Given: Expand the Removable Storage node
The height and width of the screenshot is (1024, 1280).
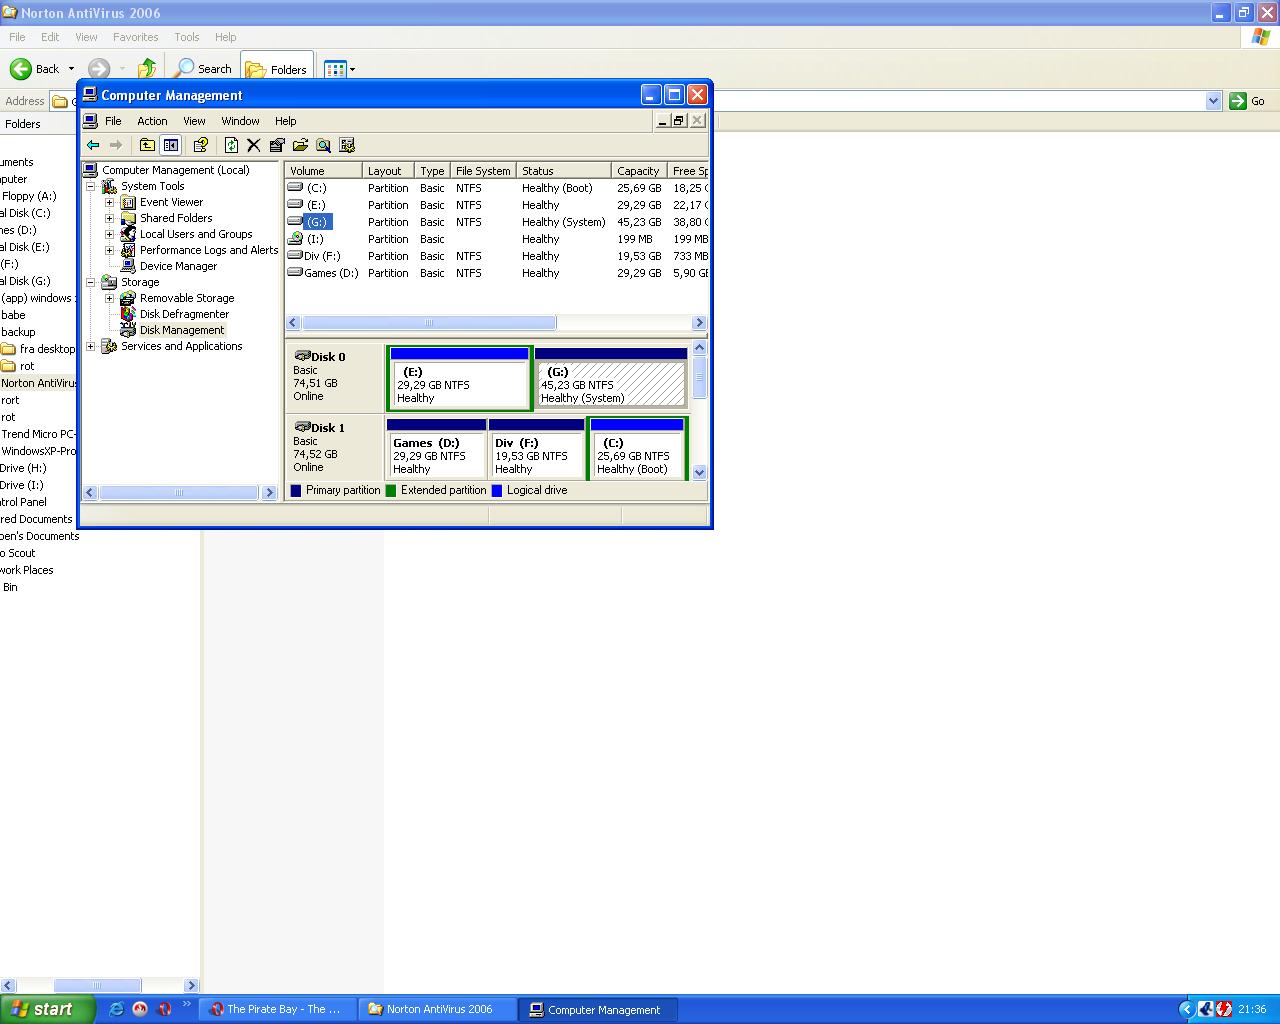Looking at the screenshot, I should 109,298.
